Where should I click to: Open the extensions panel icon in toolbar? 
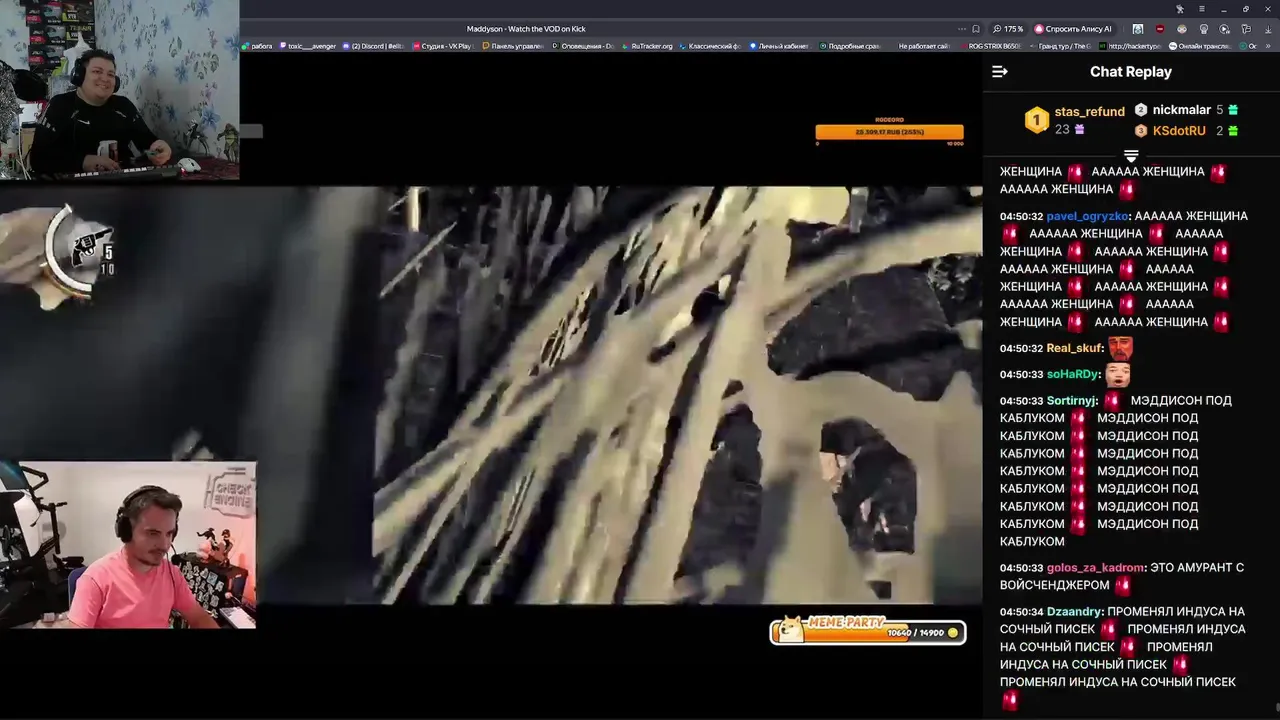tap(1246, 29)
